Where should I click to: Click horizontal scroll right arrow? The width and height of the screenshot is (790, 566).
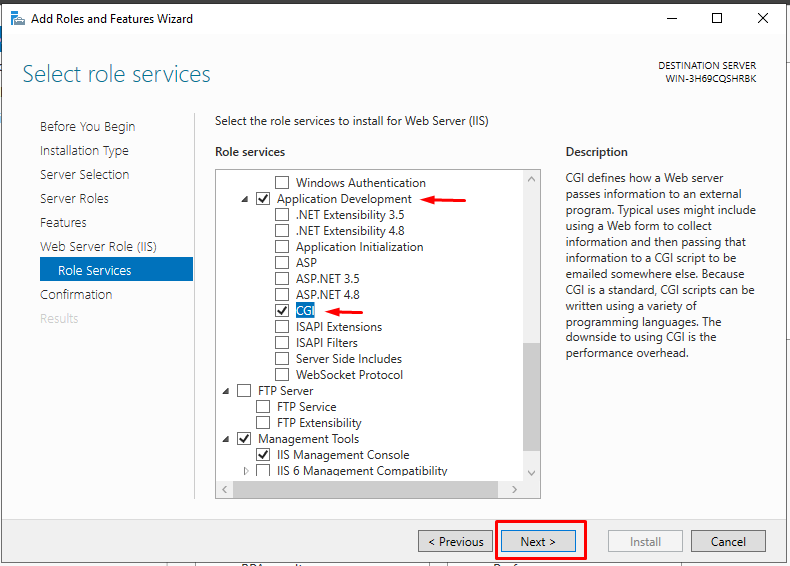(514, 489)
